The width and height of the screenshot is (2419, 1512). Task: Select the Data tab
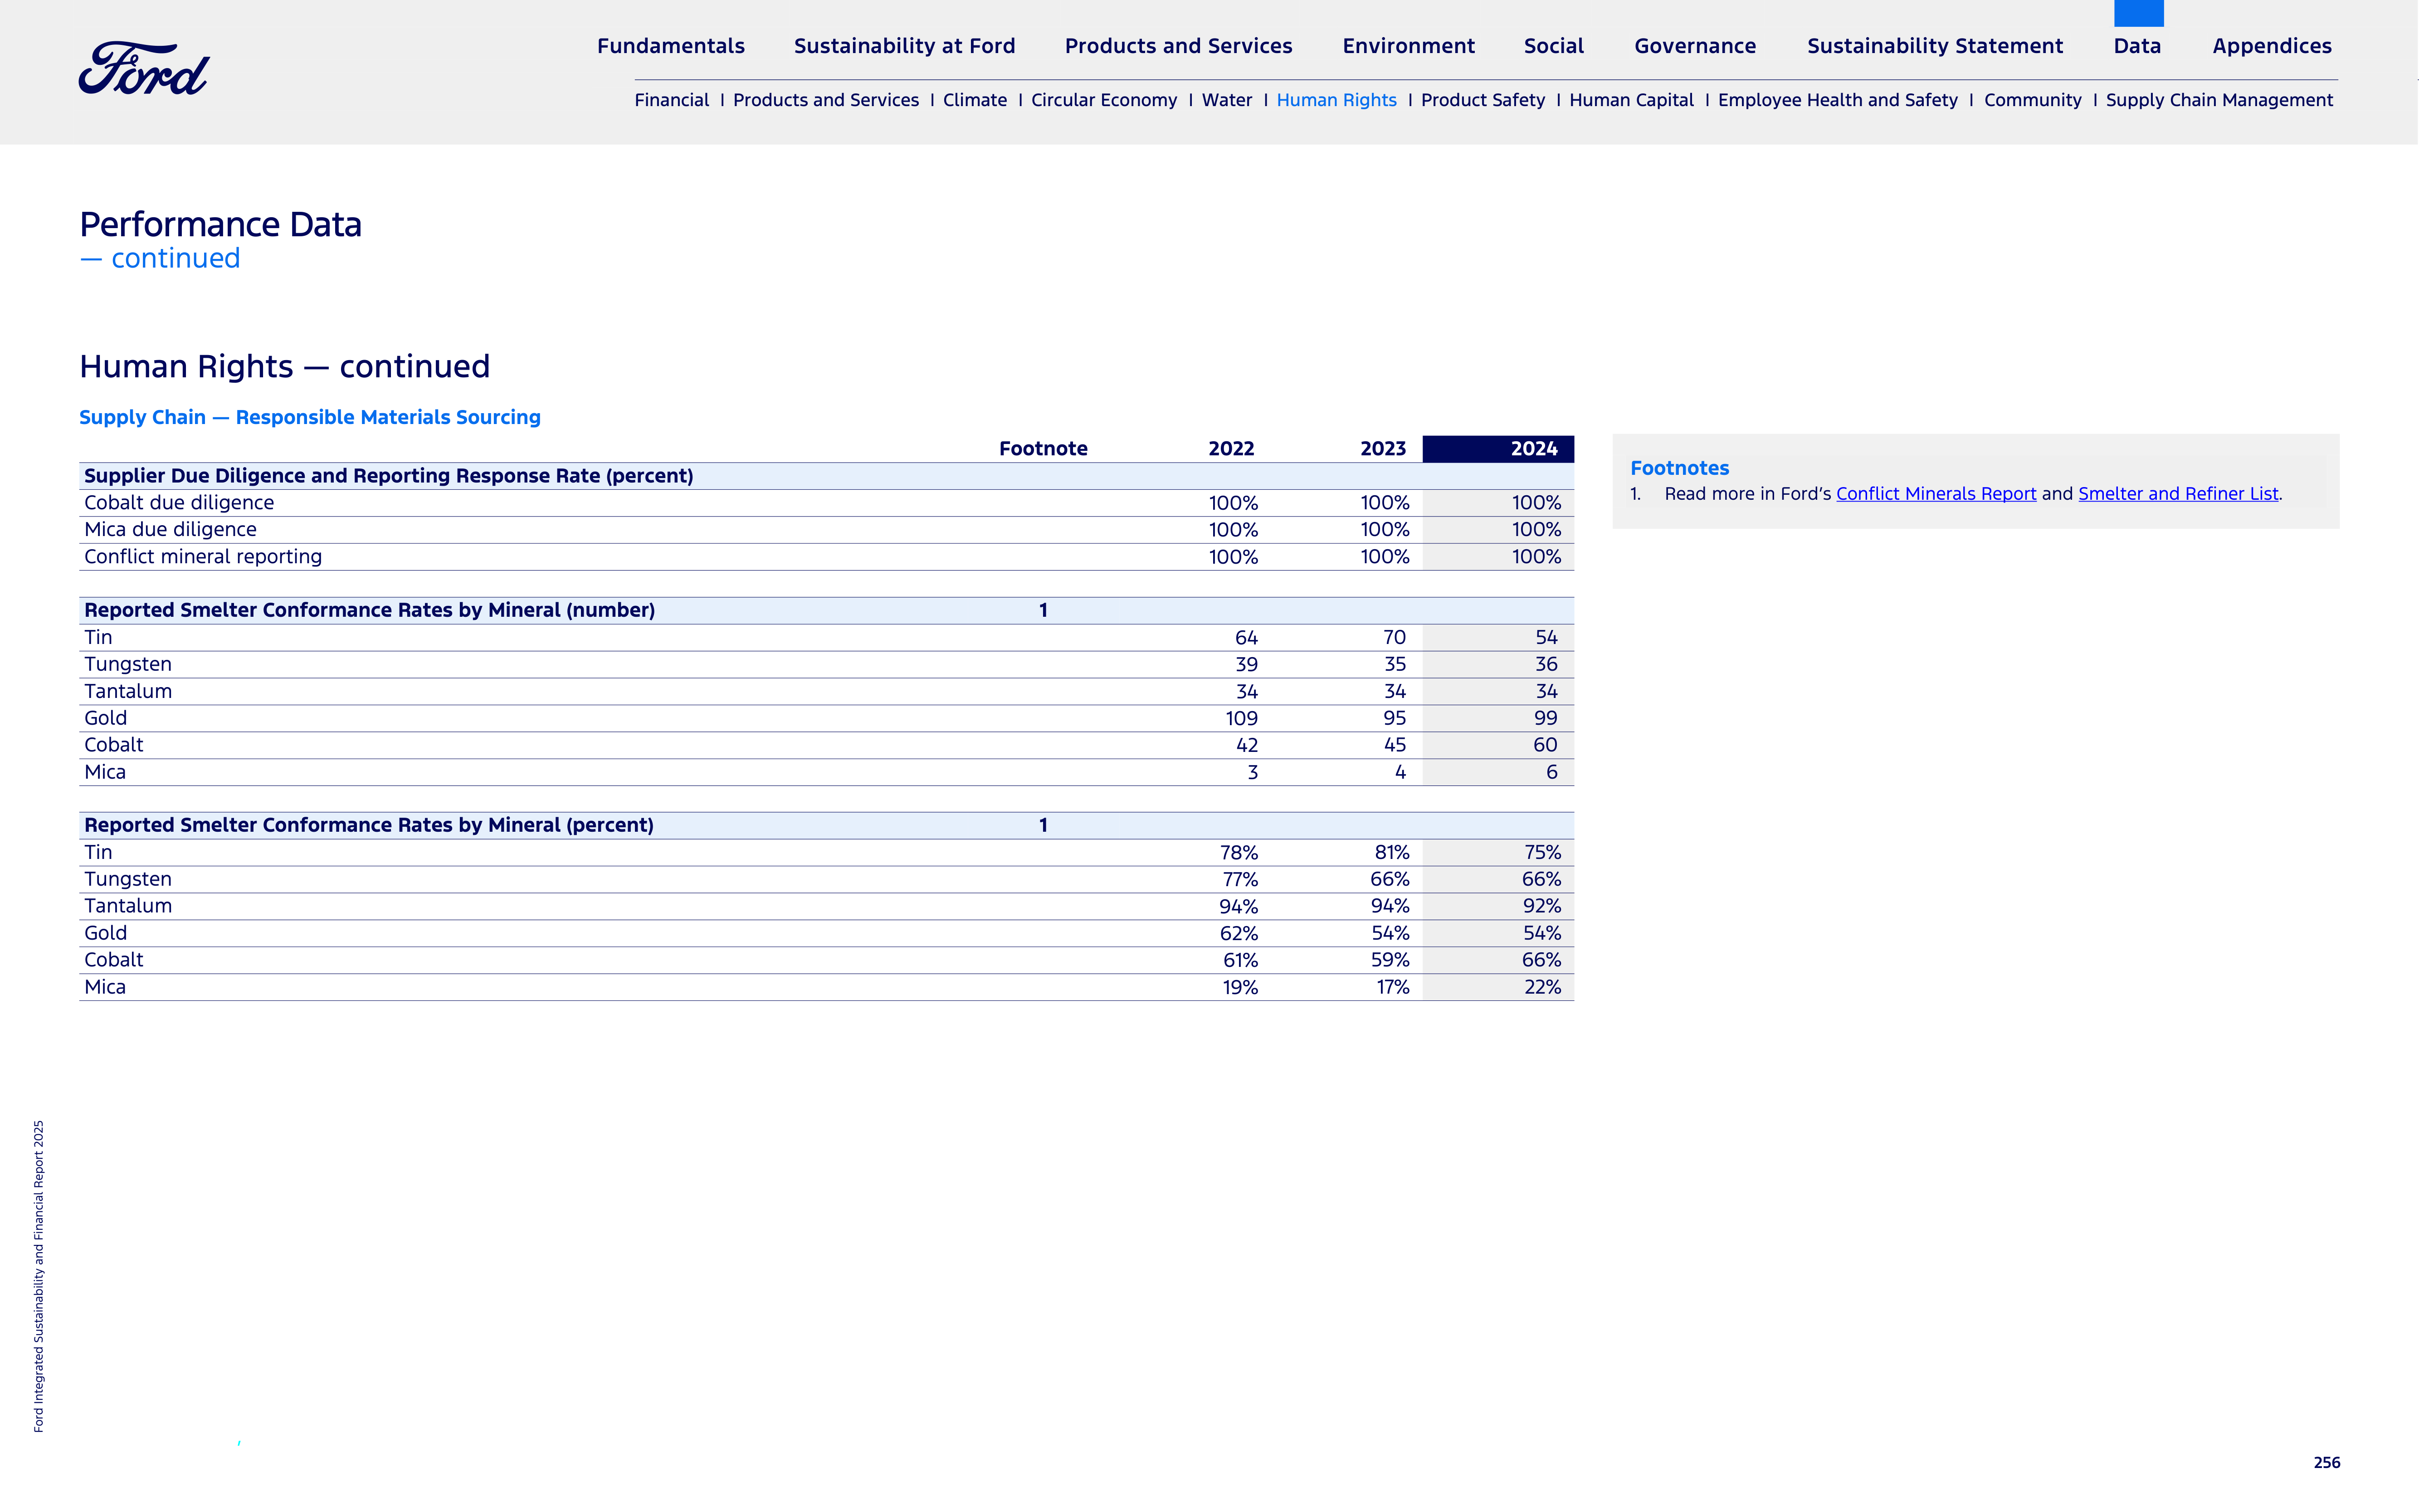(x=2137, y=46)
